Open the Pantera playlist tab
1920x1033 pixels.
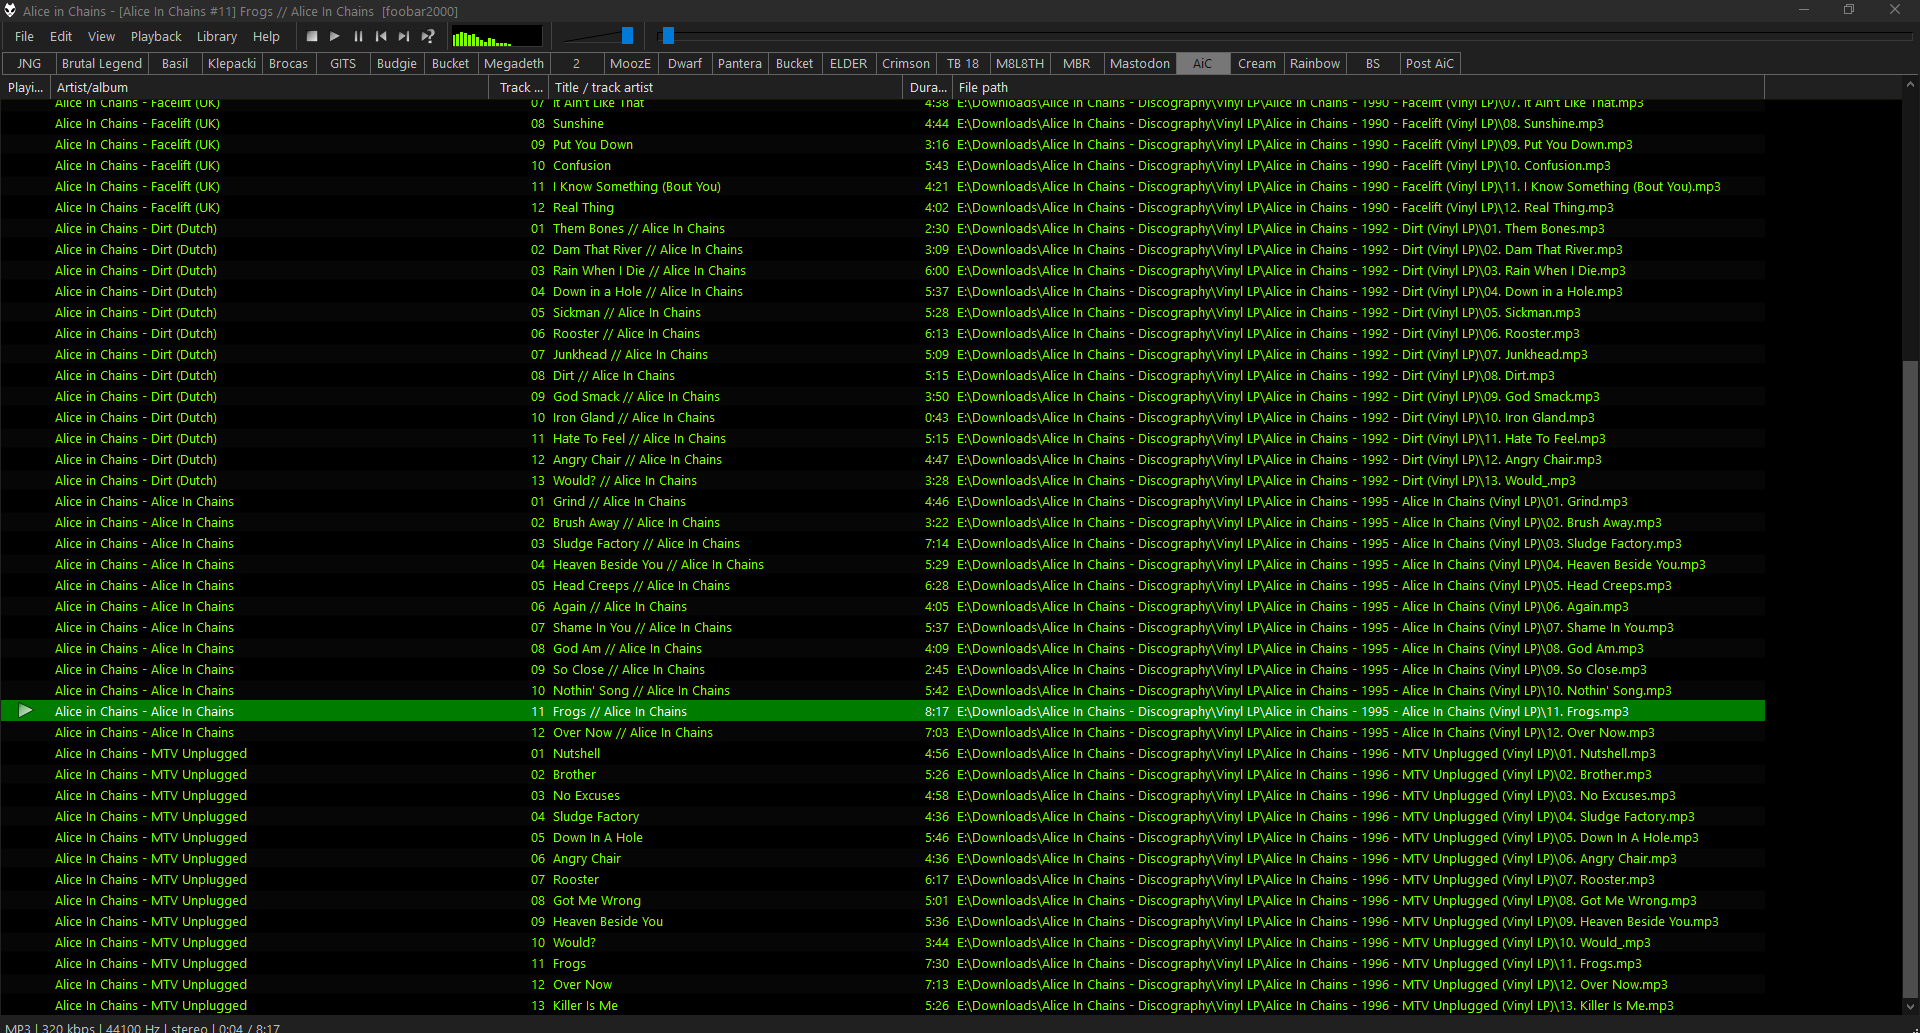pos(740,64)
